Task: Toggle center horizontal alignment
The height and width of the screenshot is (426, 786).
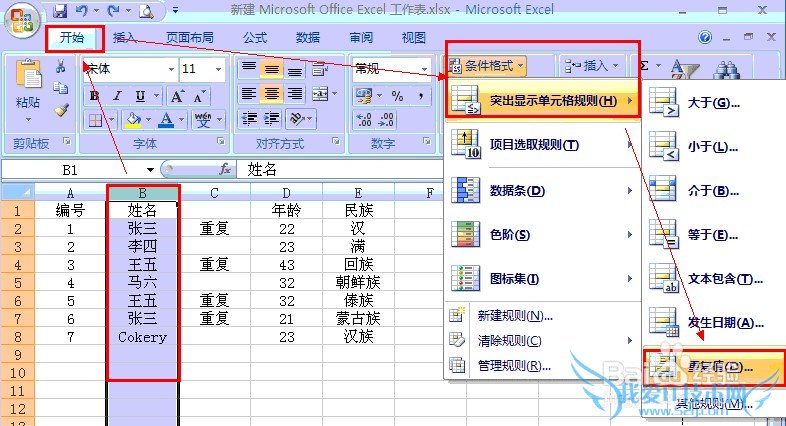Action: pos(272,93)
